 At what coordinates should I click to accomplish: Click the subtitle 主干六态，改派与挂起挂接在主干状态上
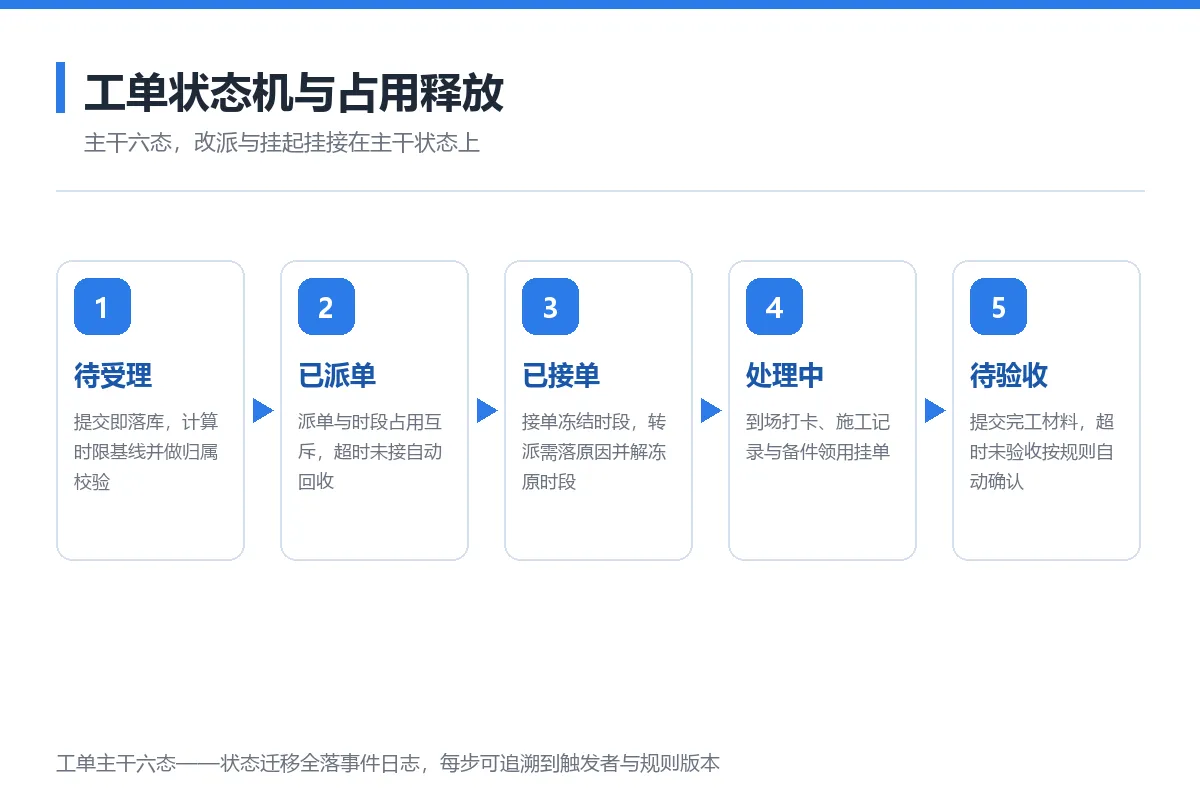[282, 143]
